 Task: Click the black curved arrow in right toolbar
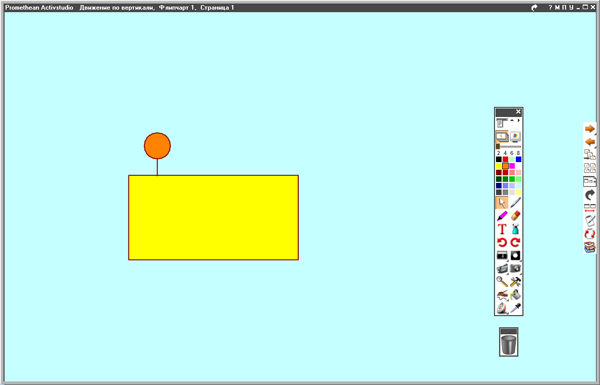590,194
